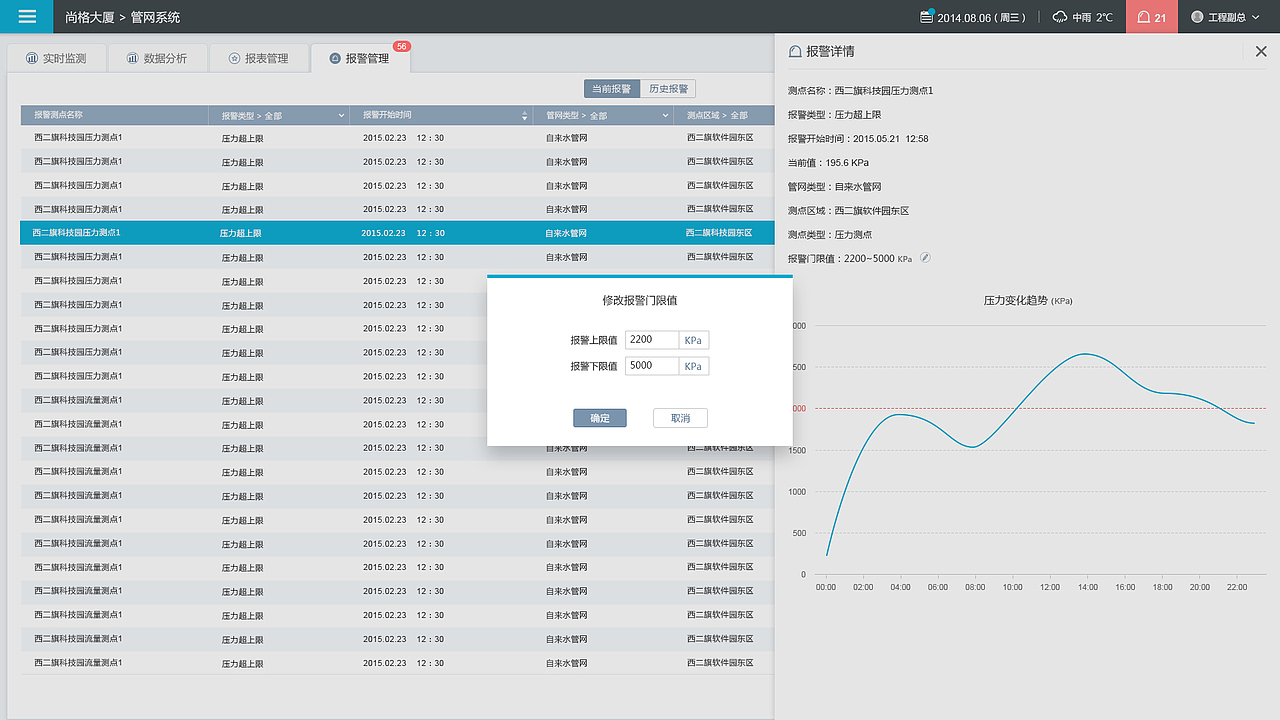Click the 修改报警门限值 dialog title

pyautogui.click(x=640, y=300)
